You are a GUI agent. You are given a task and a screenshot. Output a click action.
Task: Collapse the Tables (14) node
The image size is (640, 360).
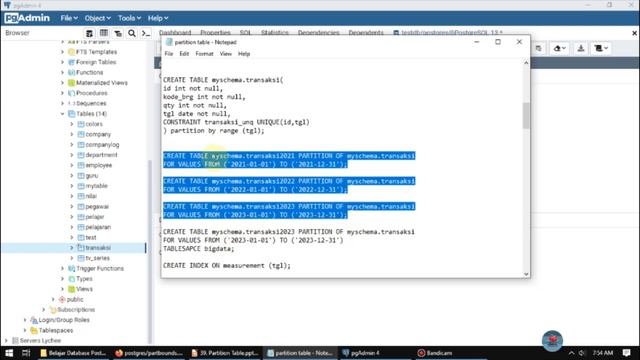pos(62,114)
